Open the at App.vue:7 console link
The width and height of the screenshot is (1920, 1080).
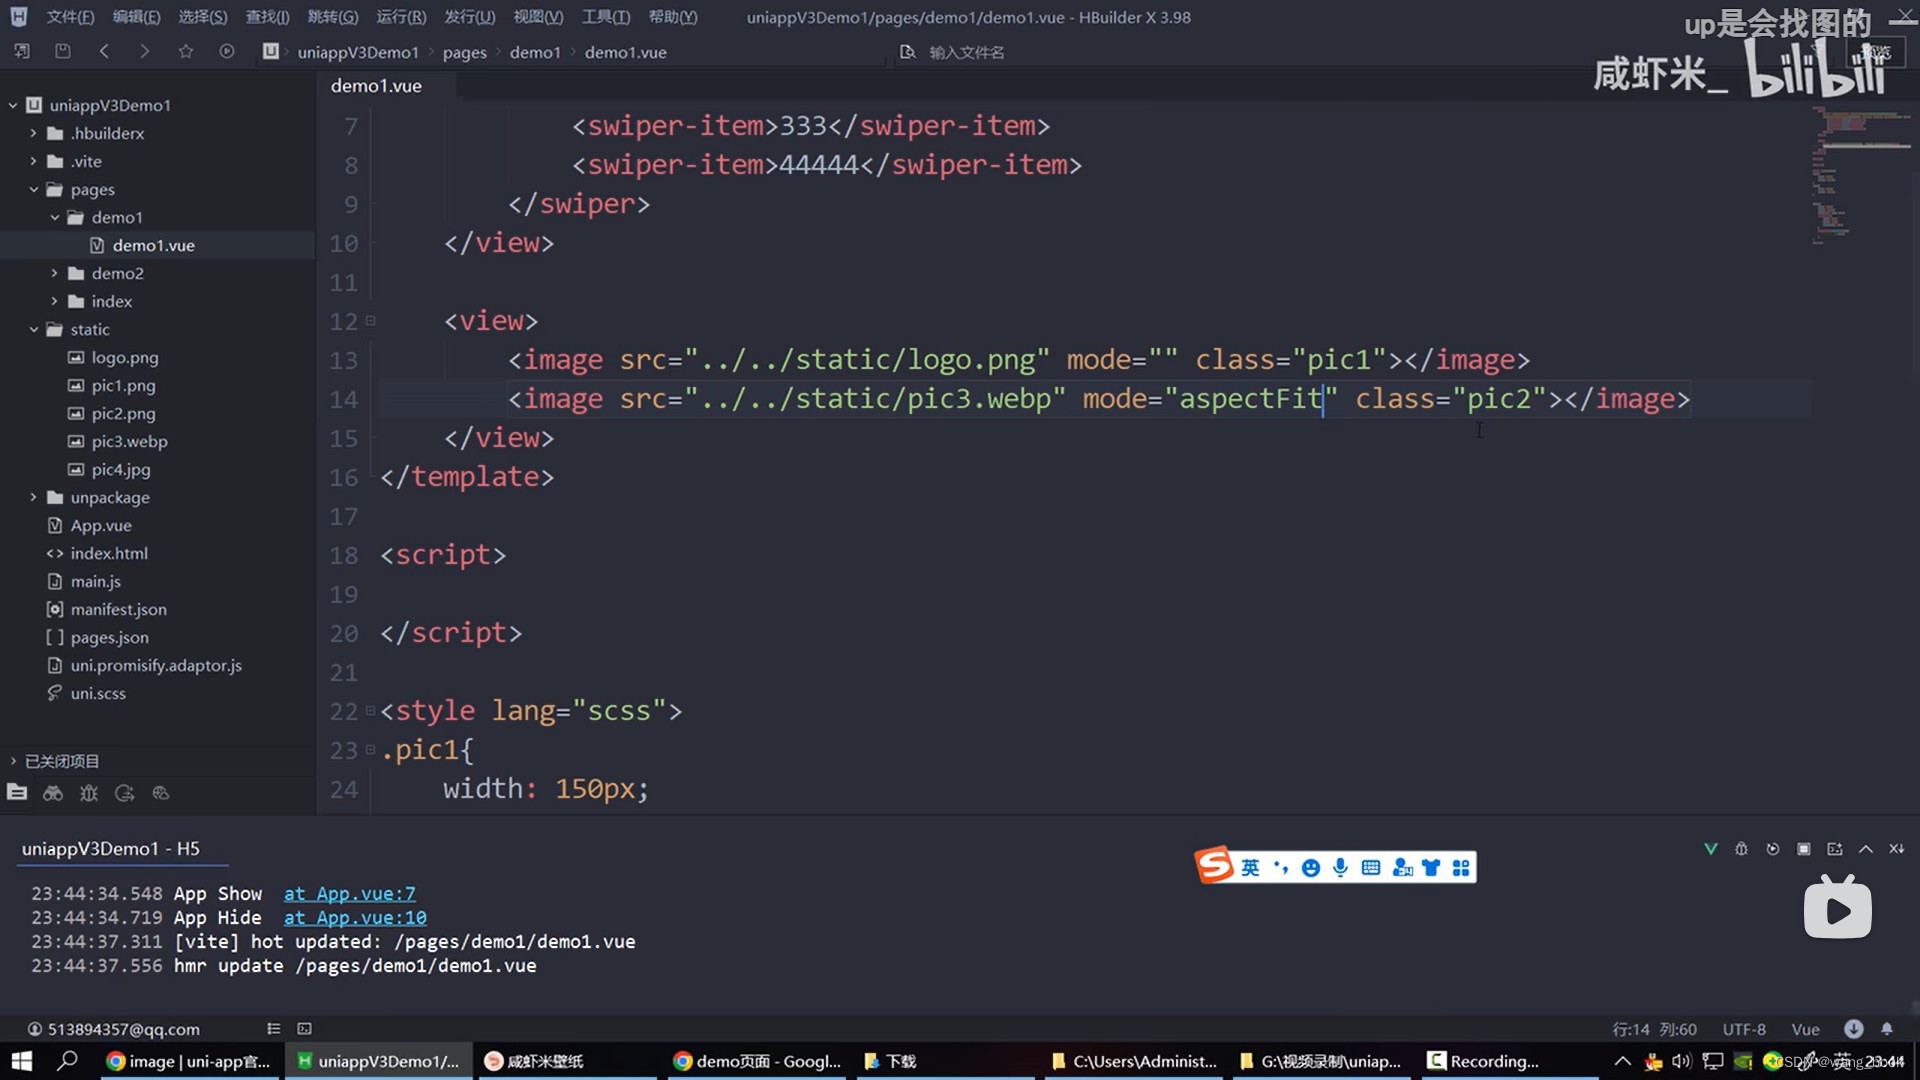coord(349,894)
